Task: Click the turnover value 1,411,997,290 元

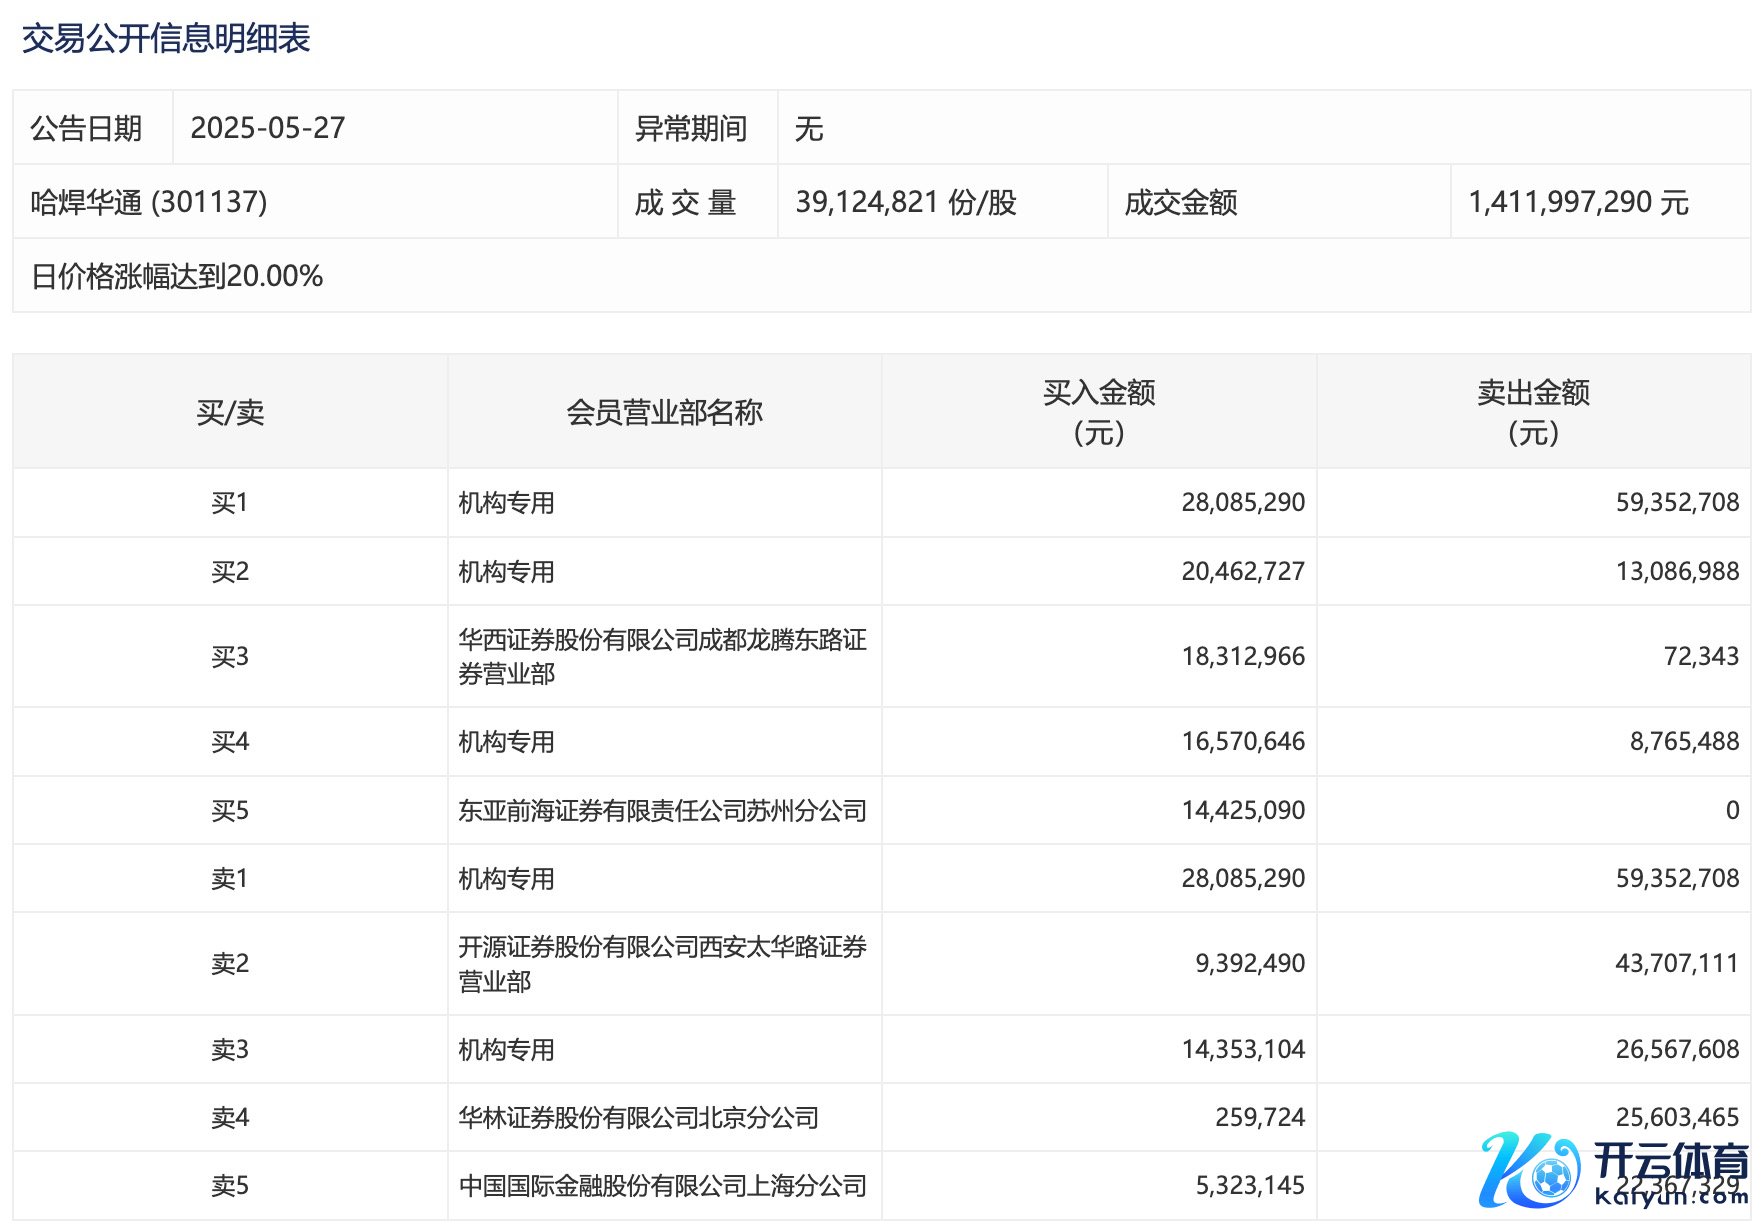Action: click(1577, 202)
